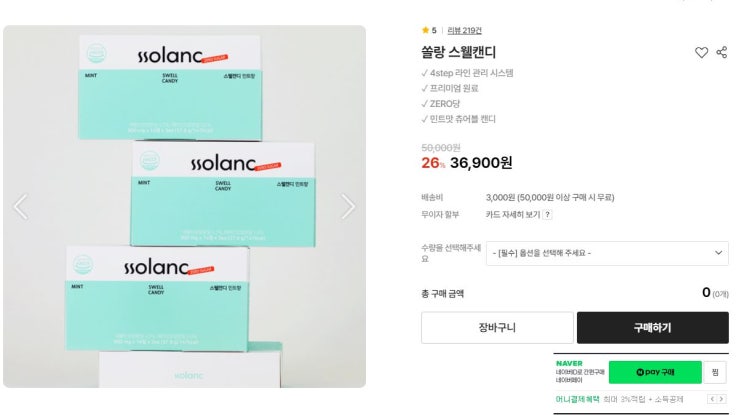Open the 리뷰 219건 reviews link

click(464, 30)
